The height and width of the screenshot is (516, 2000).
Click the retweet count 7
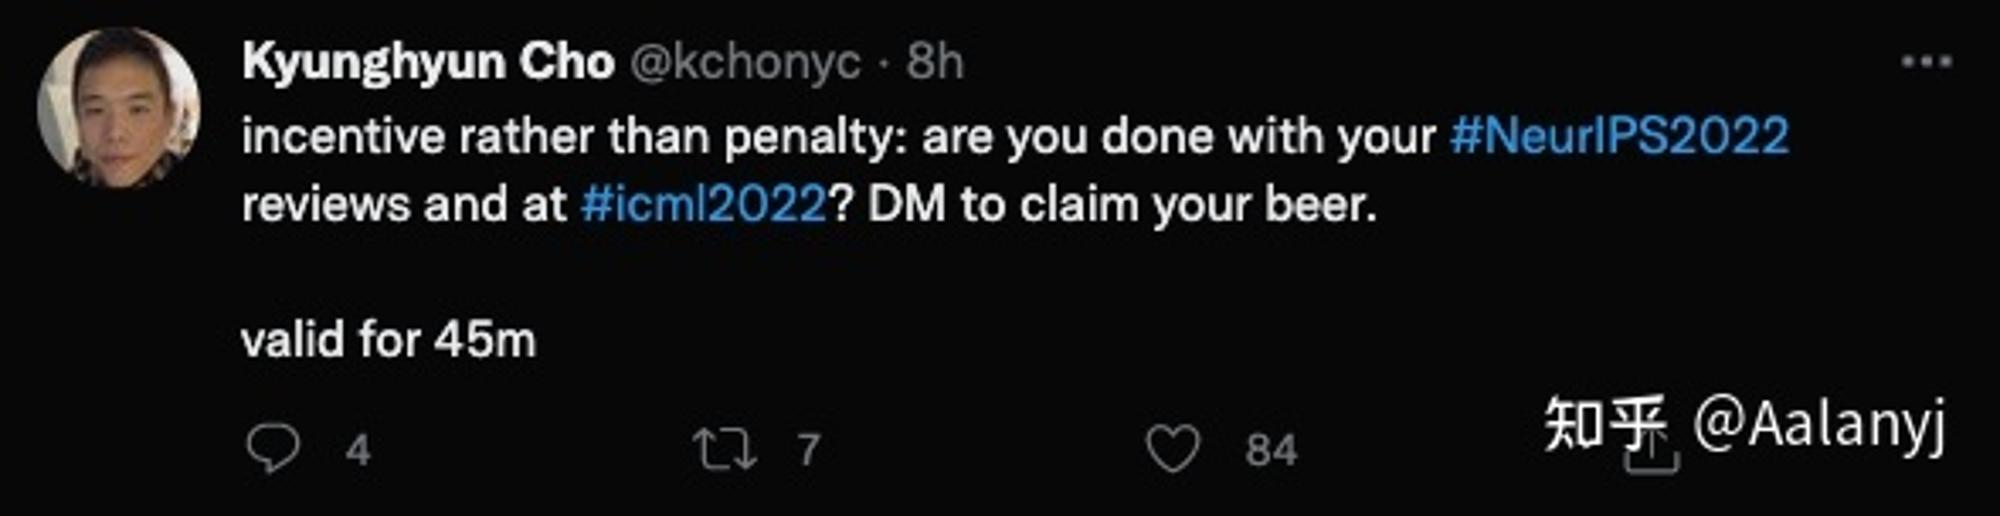809,450
